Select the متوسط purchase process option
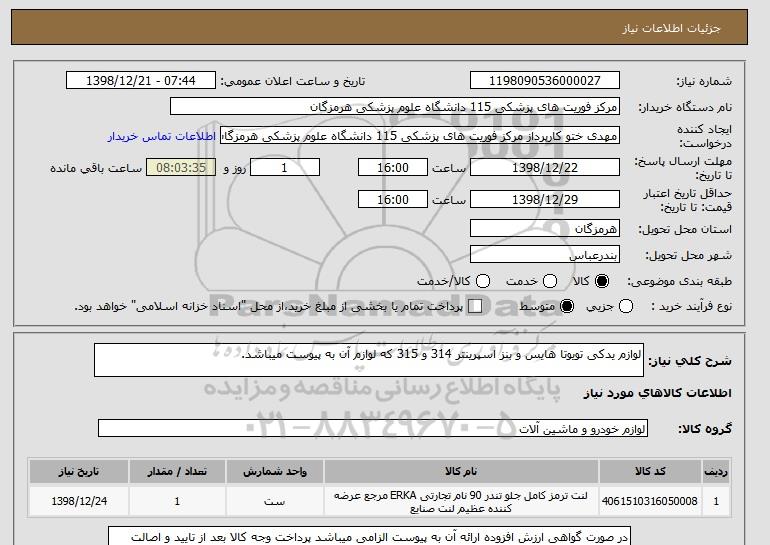770x545 pixels. (567, 306)
